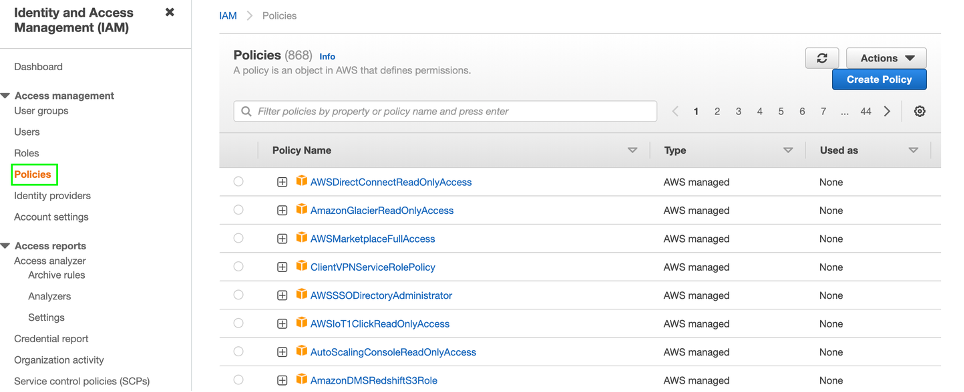Open Roles in sidebar
The width and height of the screenshot is (964, 392).
point(26,153)
